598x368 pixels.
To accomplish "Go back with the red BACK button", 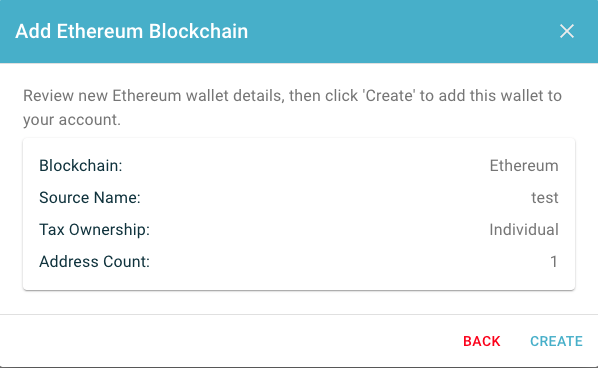I will click(482, 341).
